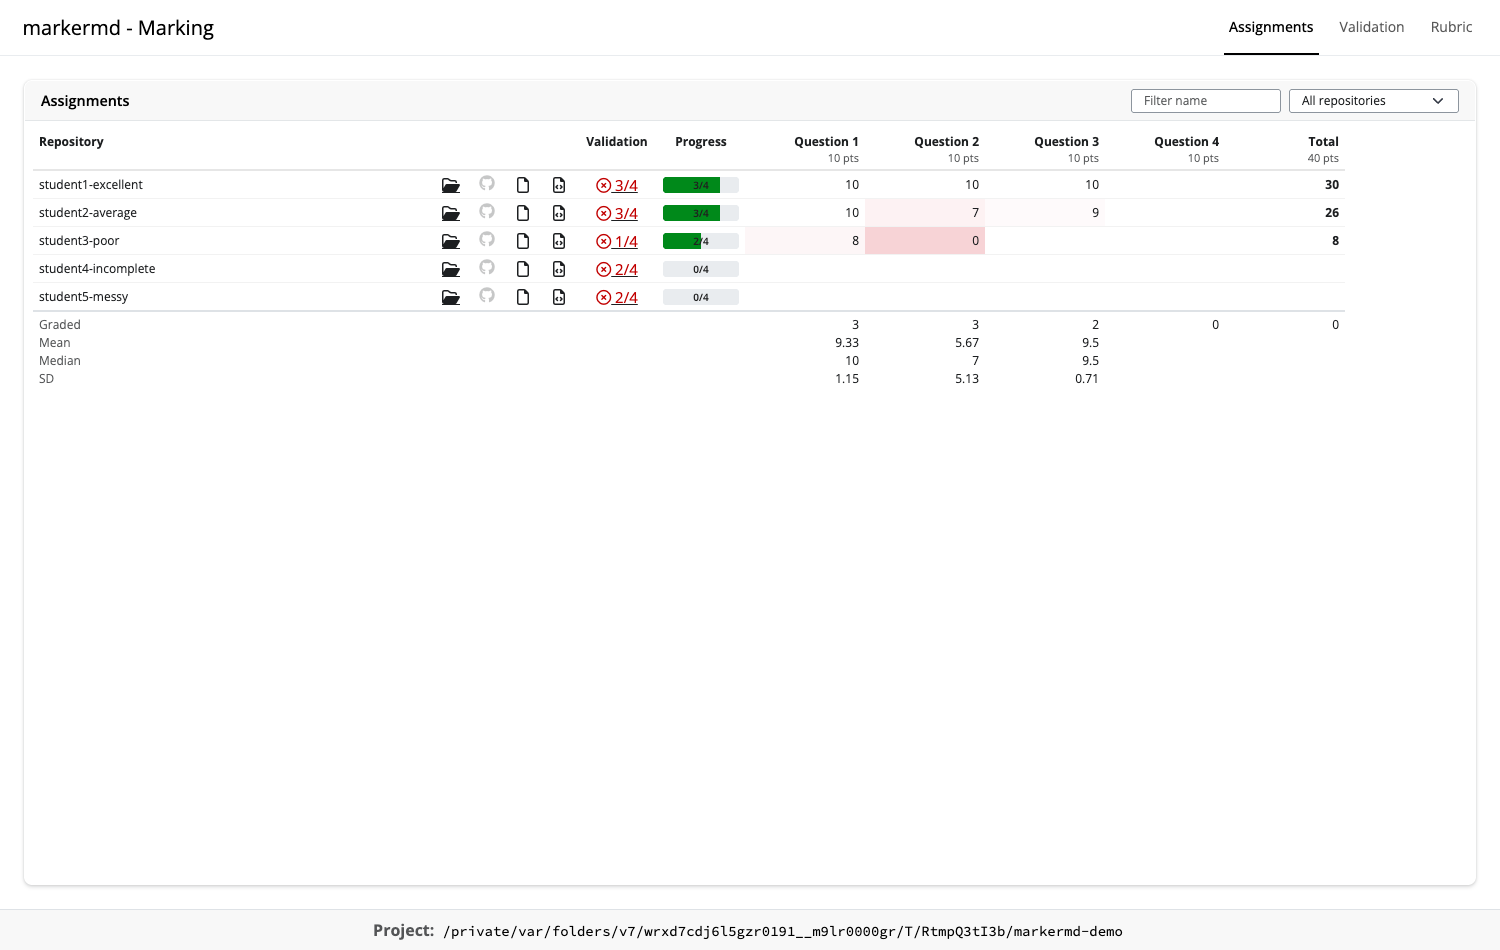Image resolution: width=1500 pixels, height=950 pixels.
Task: Open folder icon for student2-average
Action: (451, 213)
